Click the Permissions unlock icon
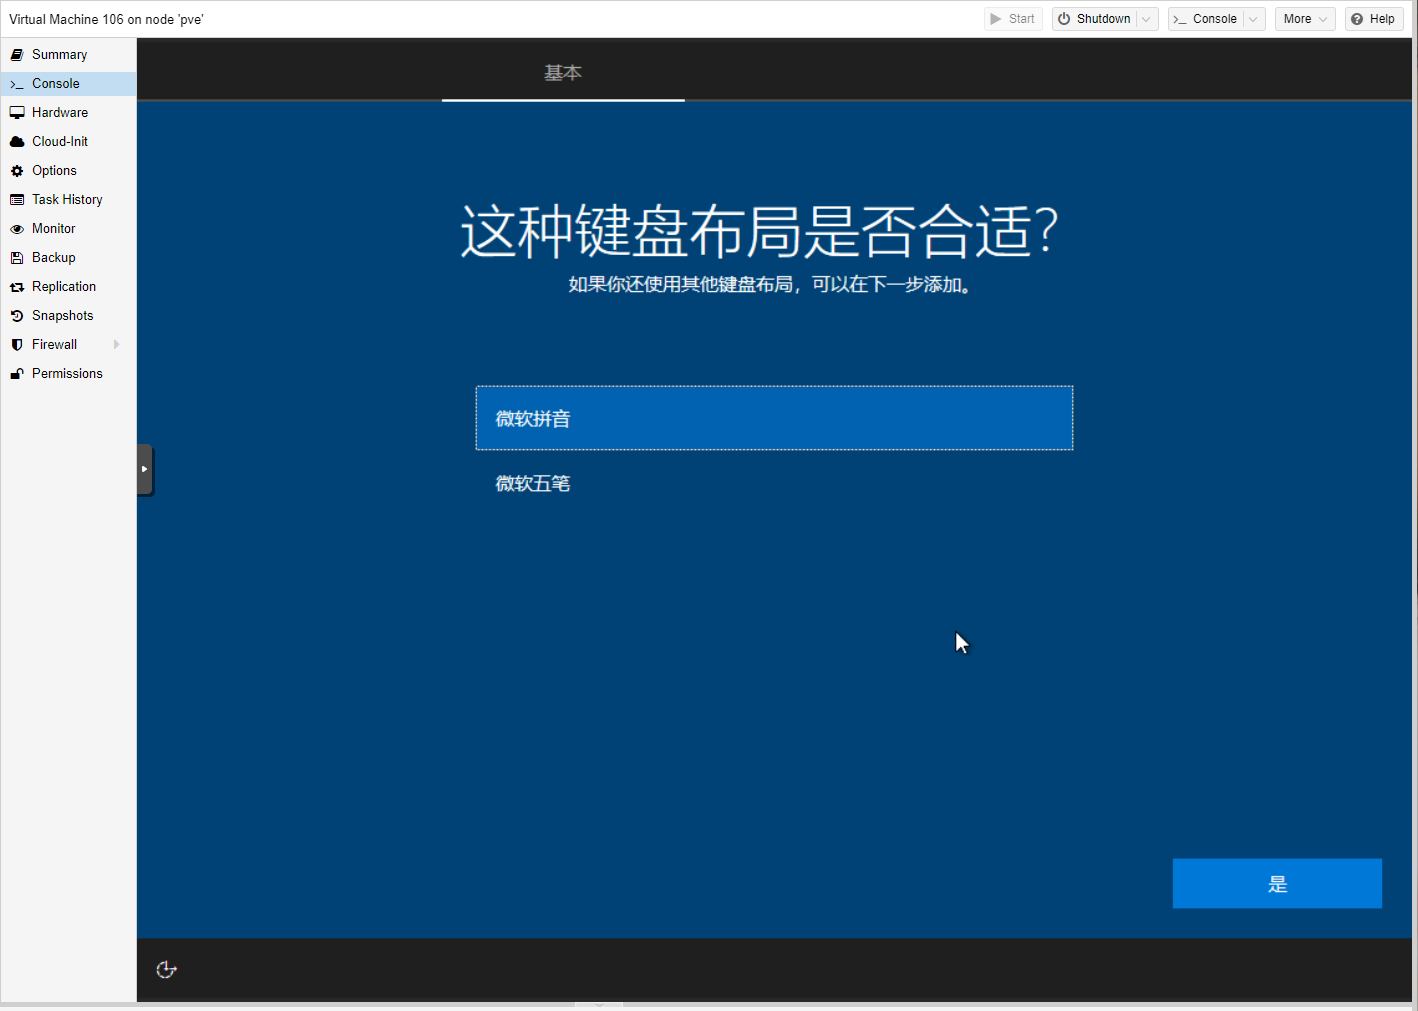Screen dimensions: 1418x1011 [17, 374]
